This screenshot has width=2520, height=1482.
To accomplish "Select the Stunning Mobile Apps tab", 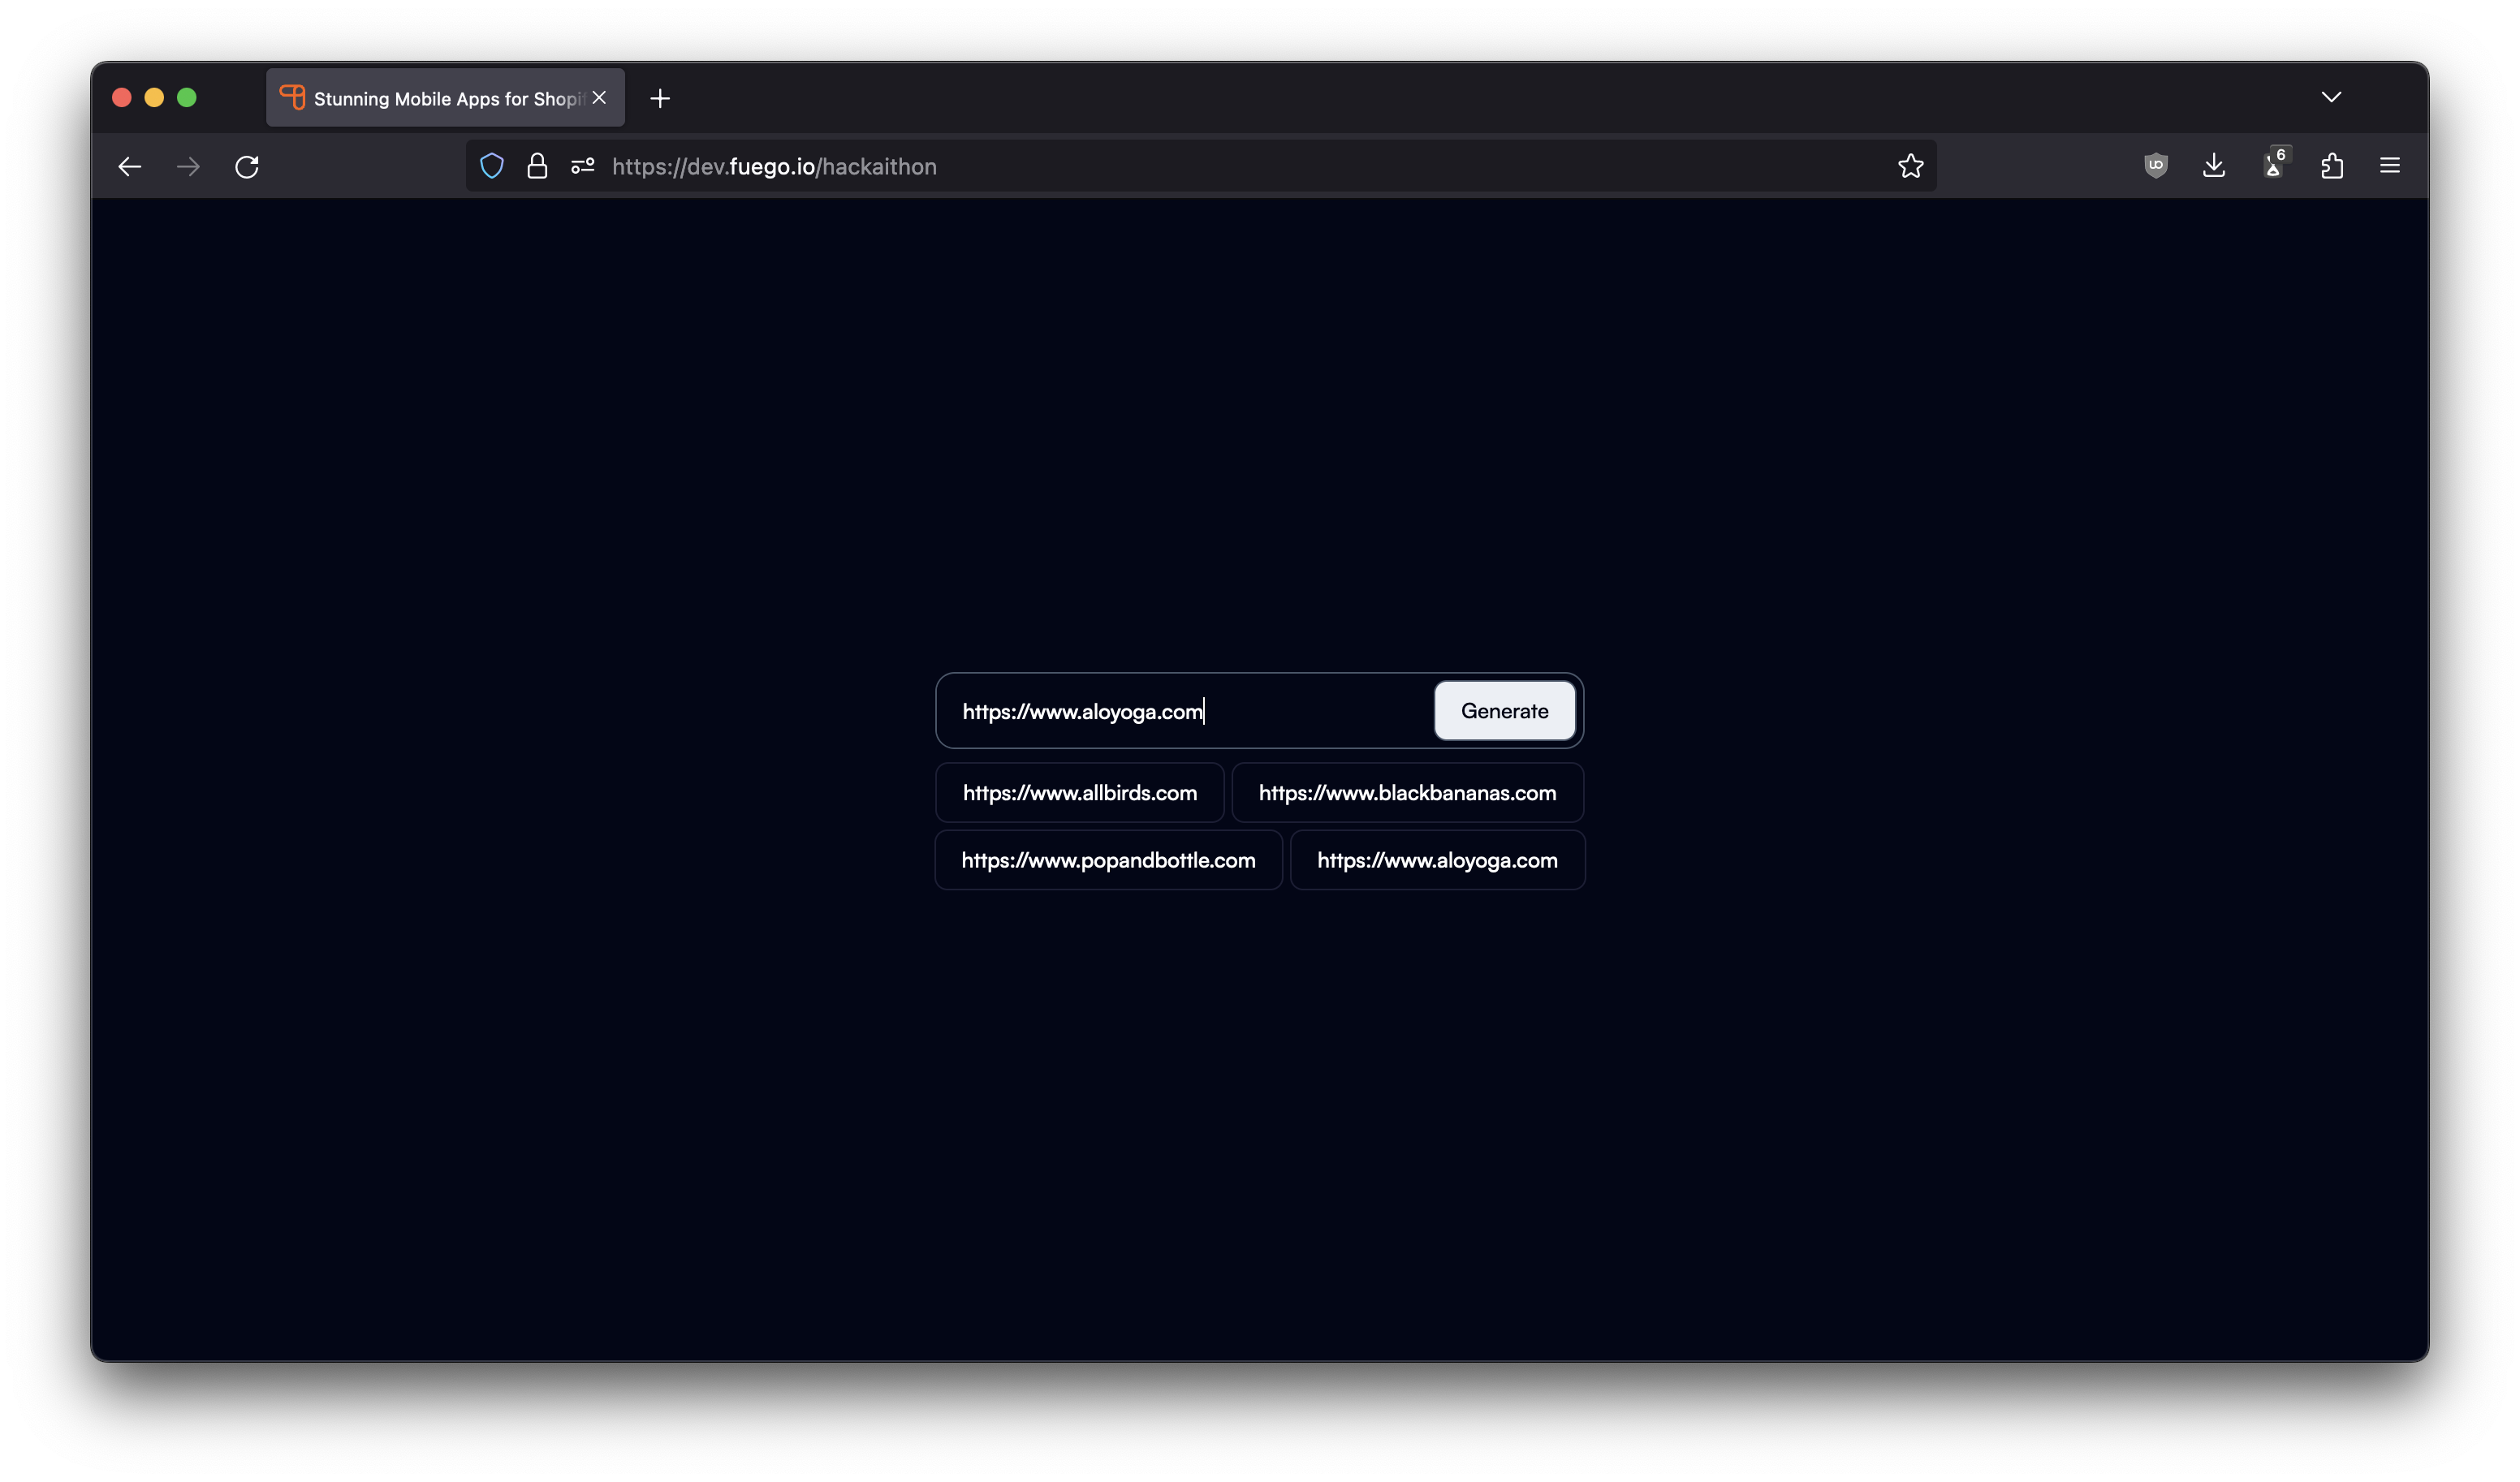I will tap(440, 98).
